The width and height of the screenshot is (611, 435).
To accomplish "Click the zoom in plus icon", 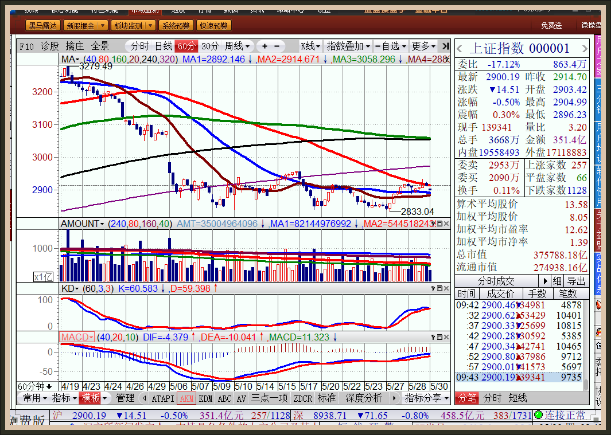I will coord(265,46).
